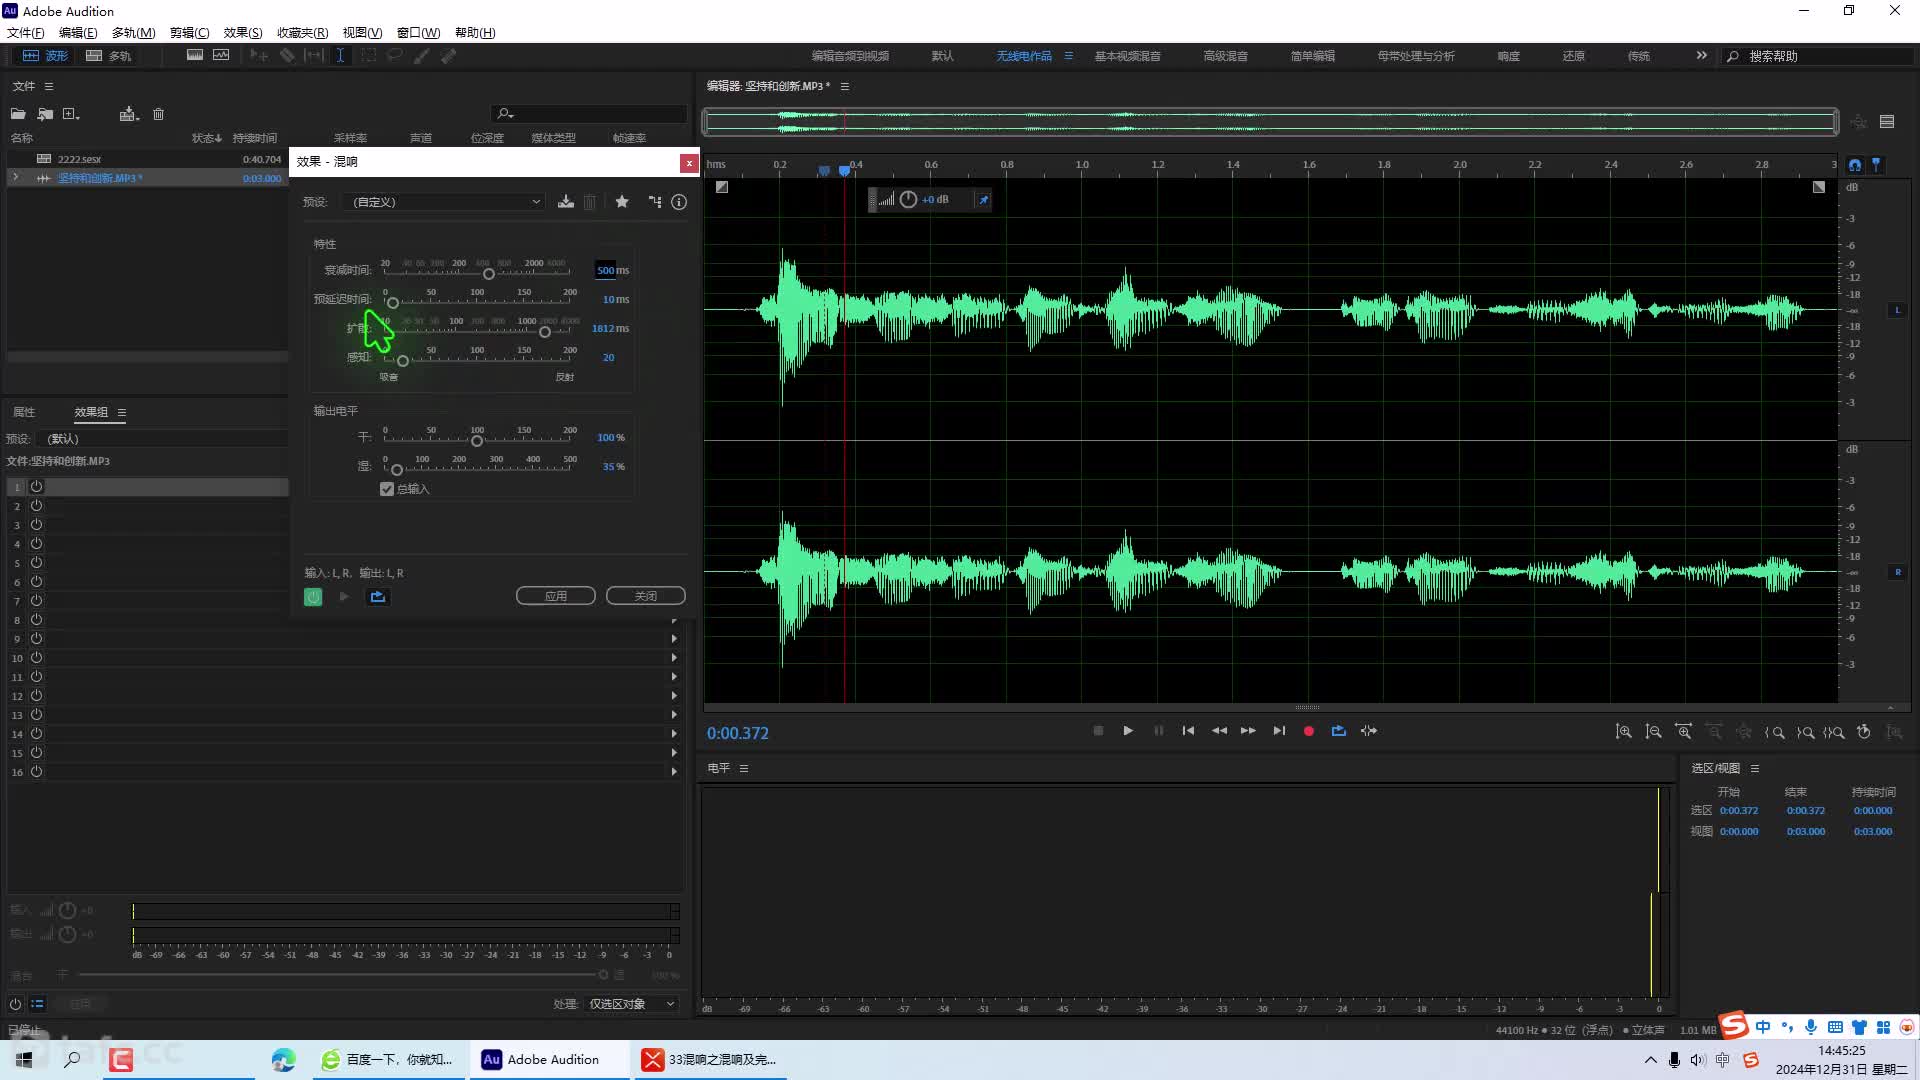Toggle power for effects rack slot 10
This screenshot has height=1080, width=1920.
pos(36,658)
